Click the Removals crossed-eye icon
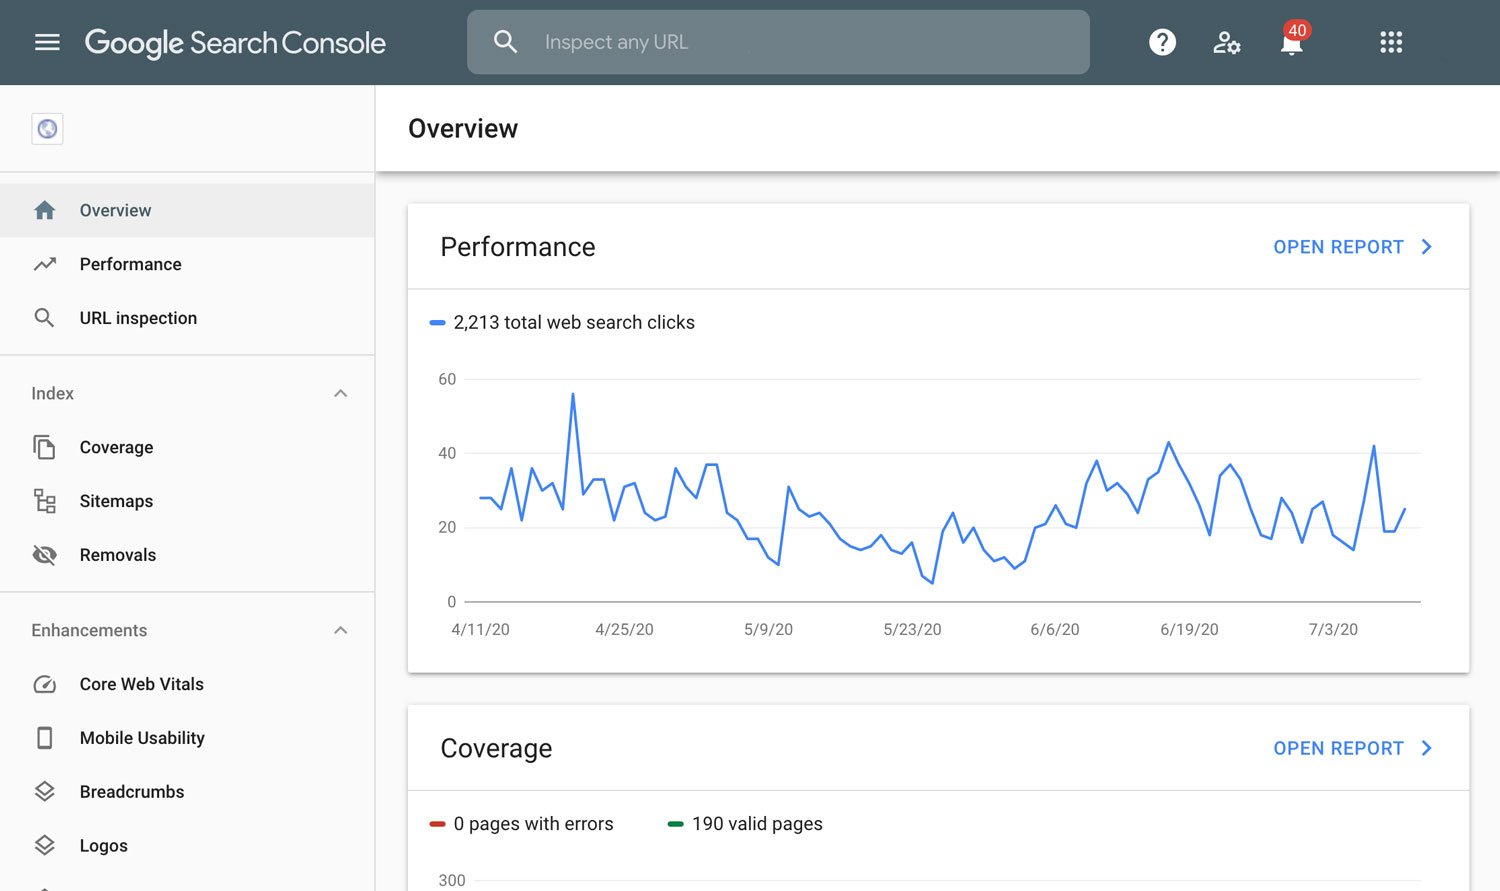Screen dimensions: 1500x891 click(x=45, y=555)
